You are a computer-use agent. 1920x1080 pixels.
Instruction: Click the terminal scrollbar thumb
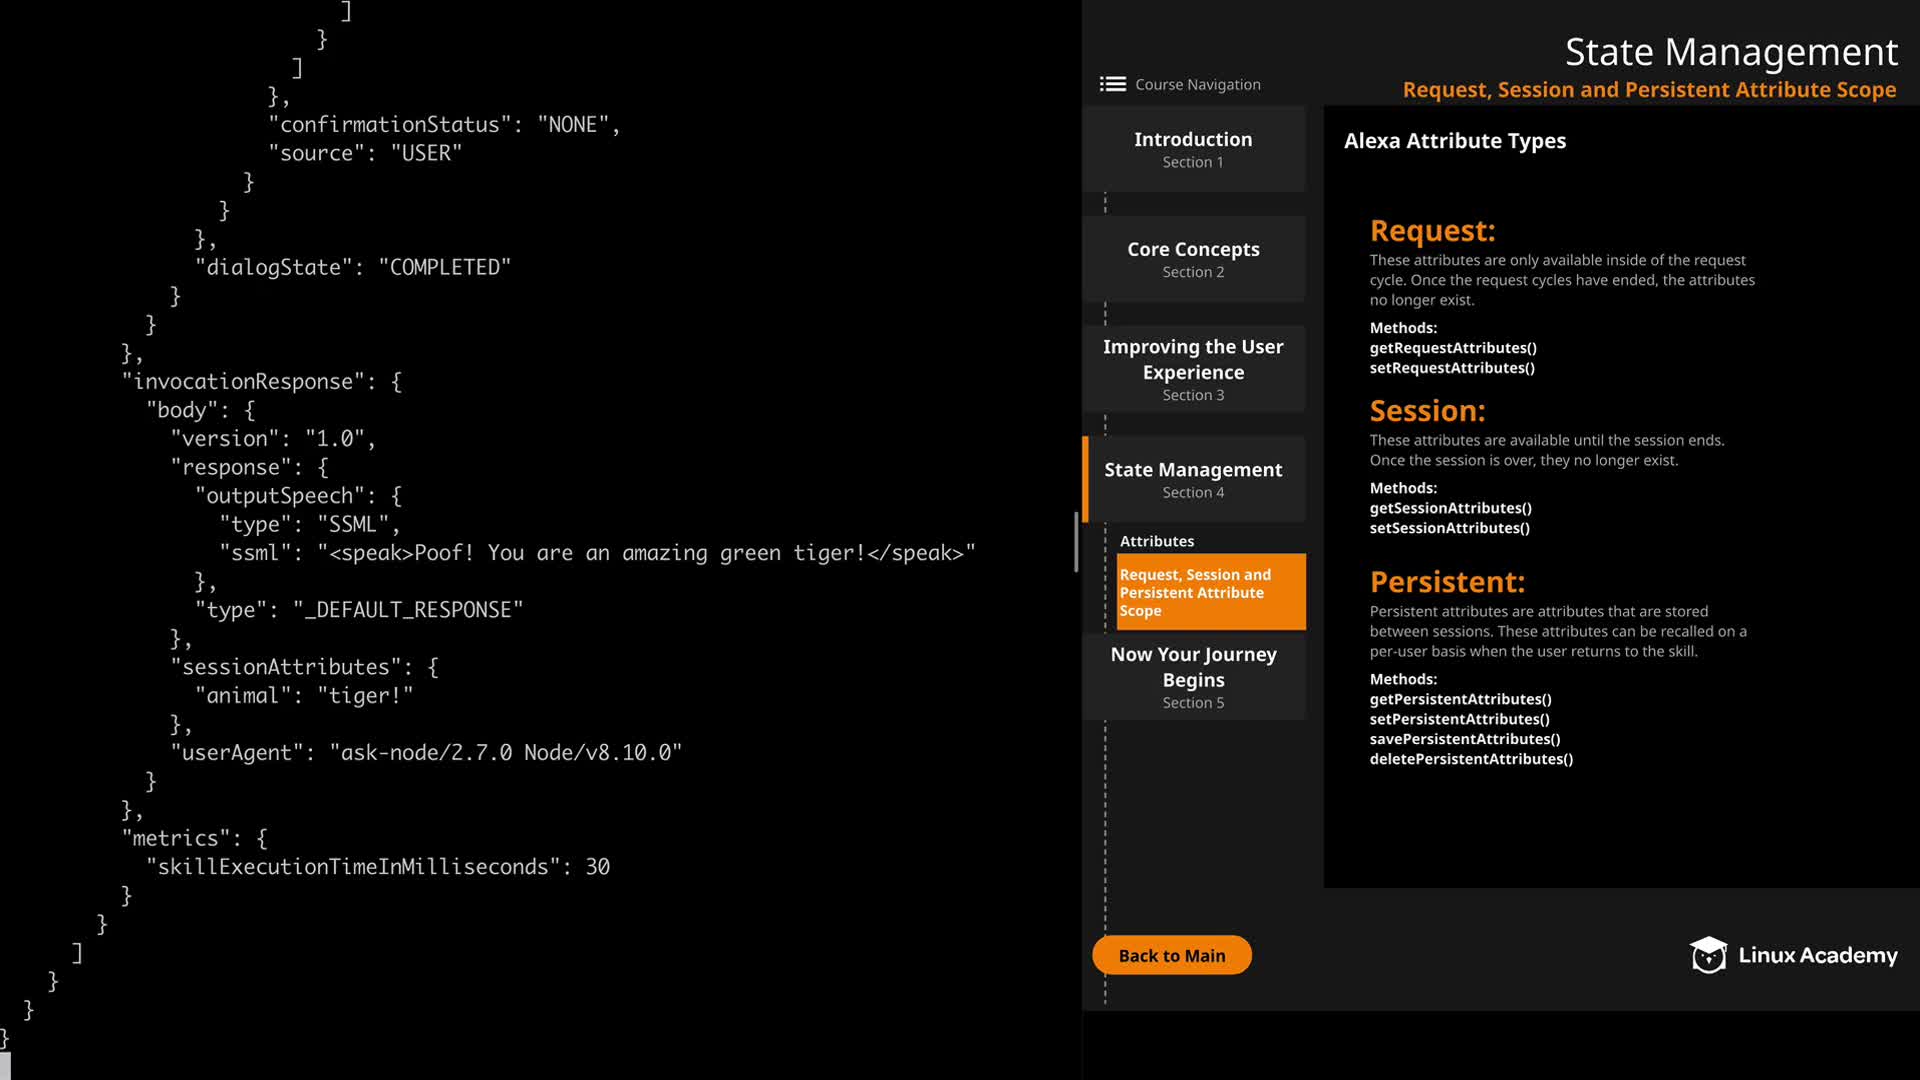coord(1076,541)
